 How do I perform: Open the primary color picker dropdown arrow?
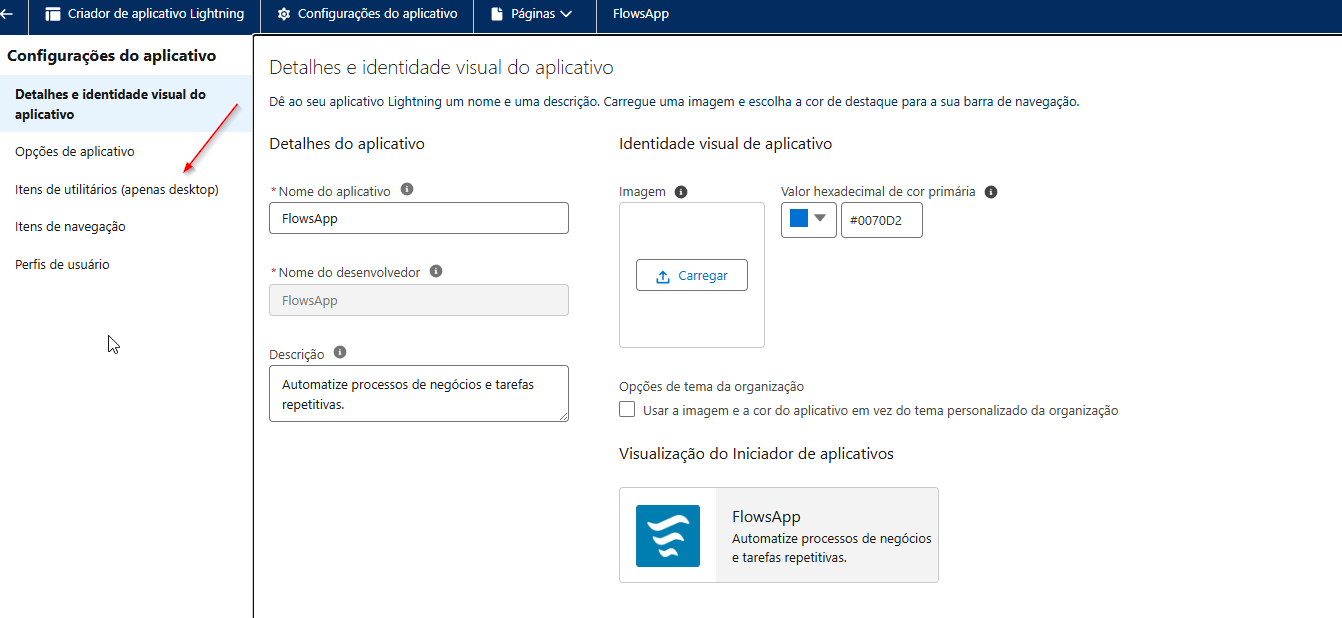coord(821,218)
